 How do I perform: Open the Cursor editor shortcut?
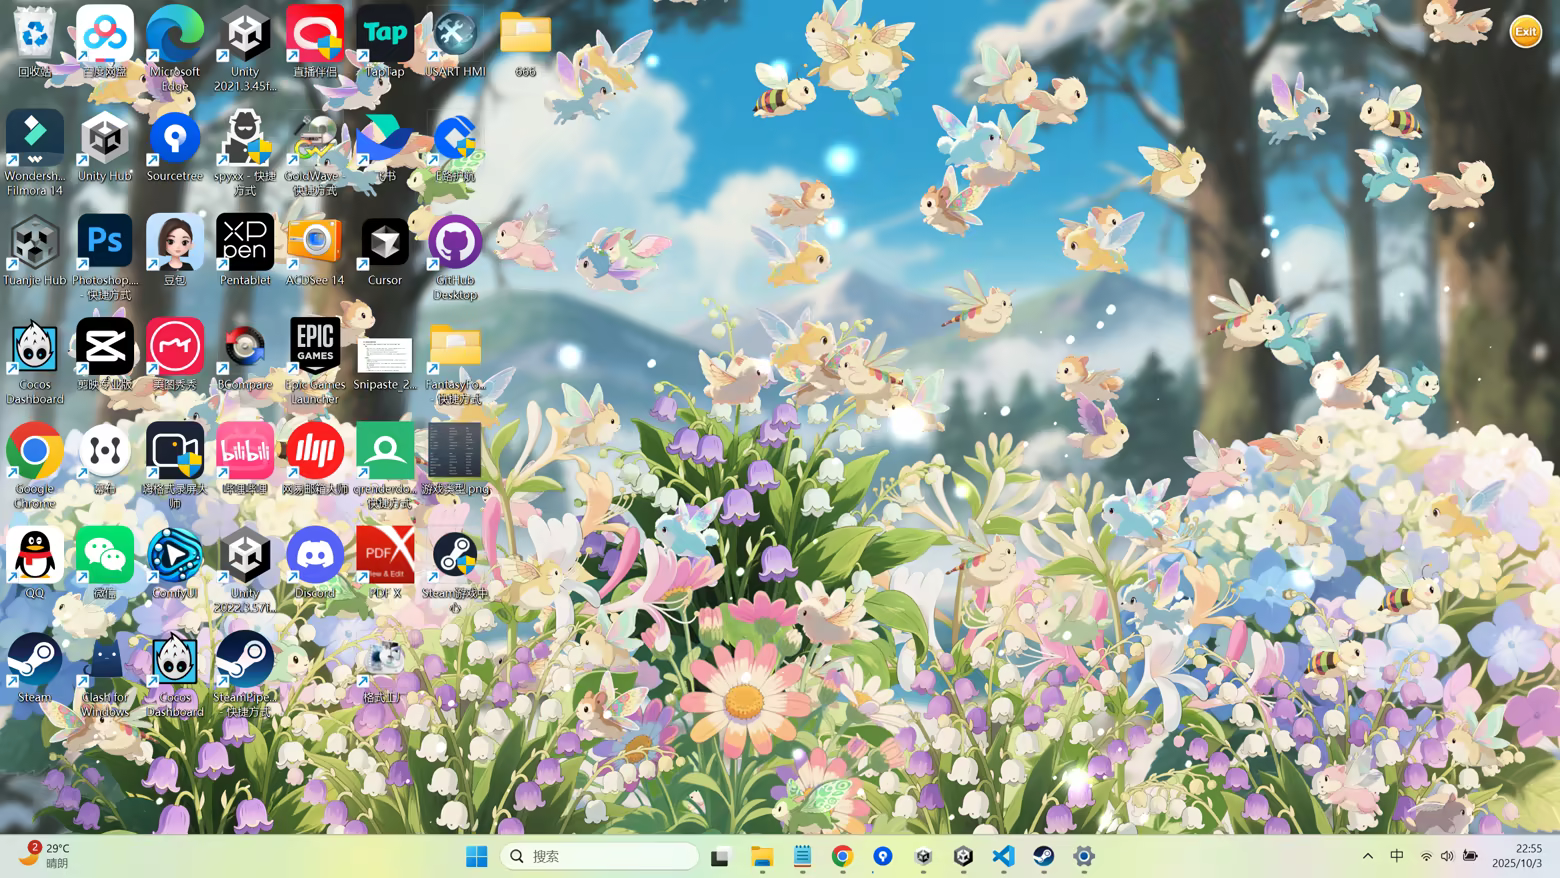(385, 243)
